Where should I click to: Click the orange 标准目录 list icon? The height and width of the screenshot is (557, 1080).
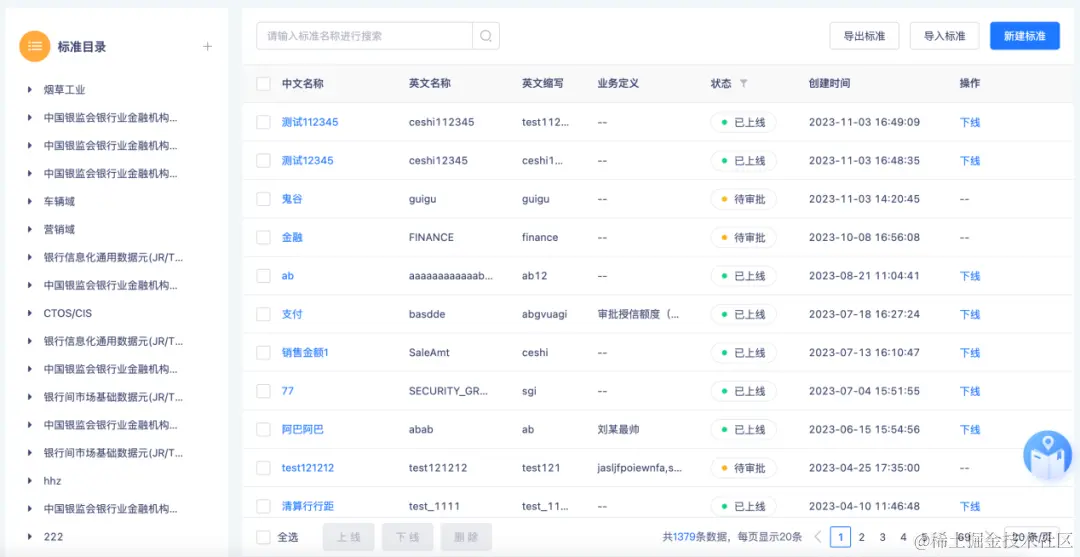pos(35,46)
